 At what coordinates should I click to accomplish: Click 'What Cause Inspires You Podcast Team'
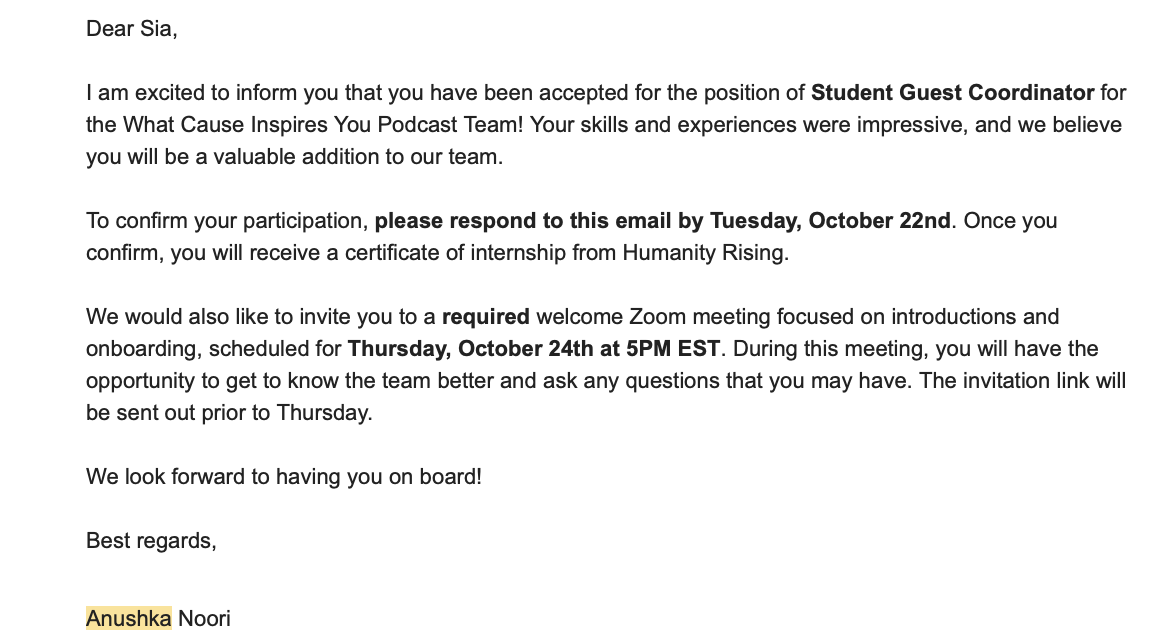coord(322,125)
